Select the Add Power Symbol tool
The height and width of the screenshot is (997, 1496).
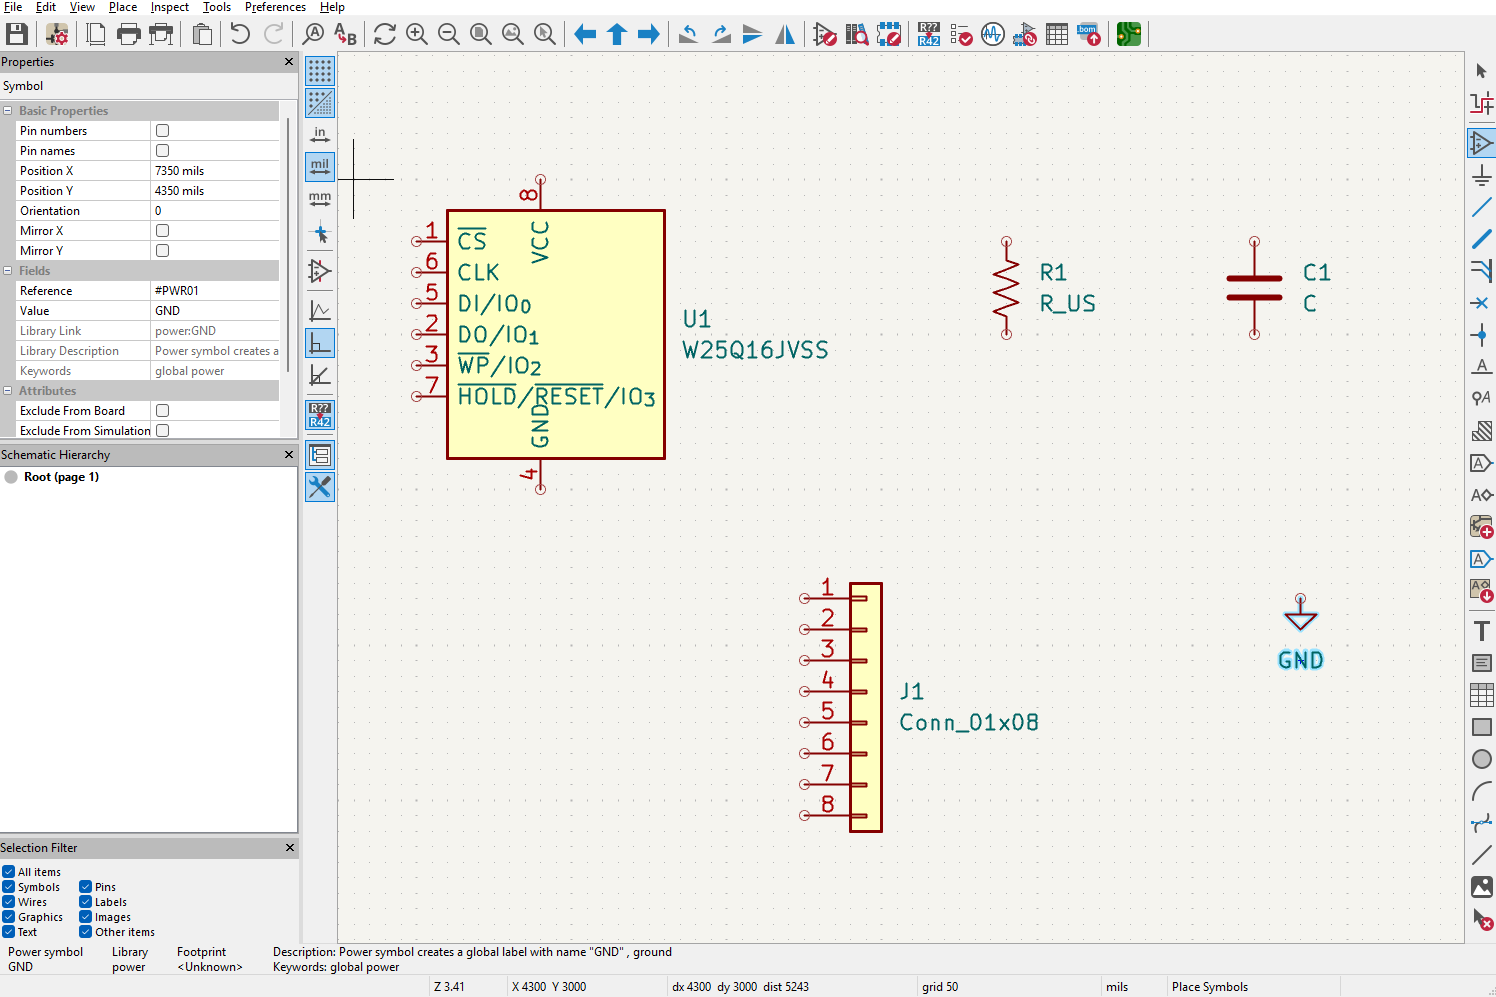(1481, 176)
